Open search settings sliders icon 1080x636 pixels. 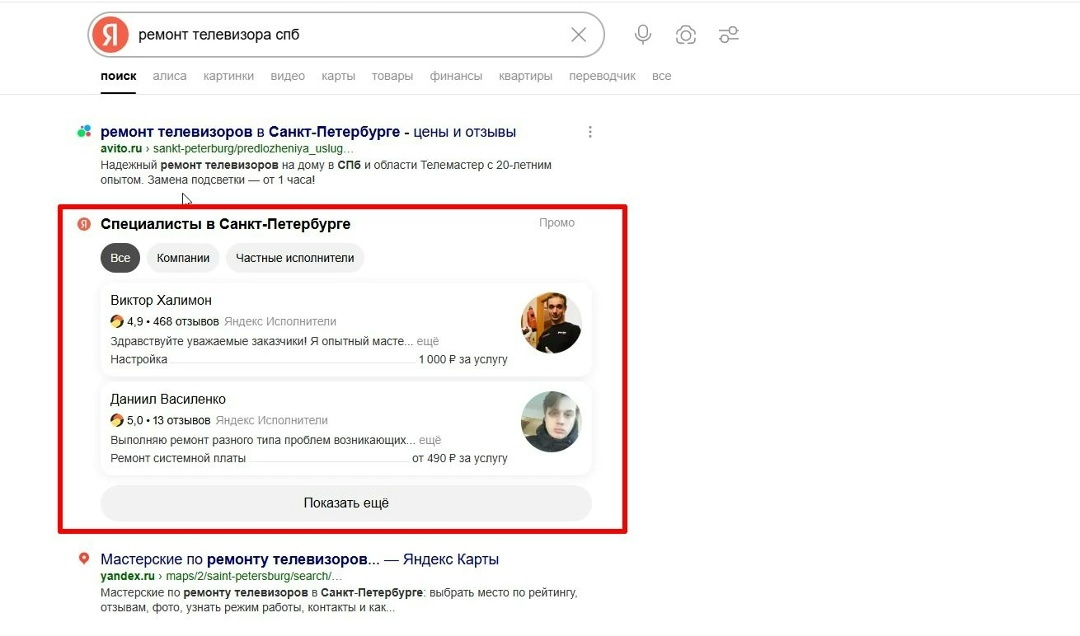[729, 34]
